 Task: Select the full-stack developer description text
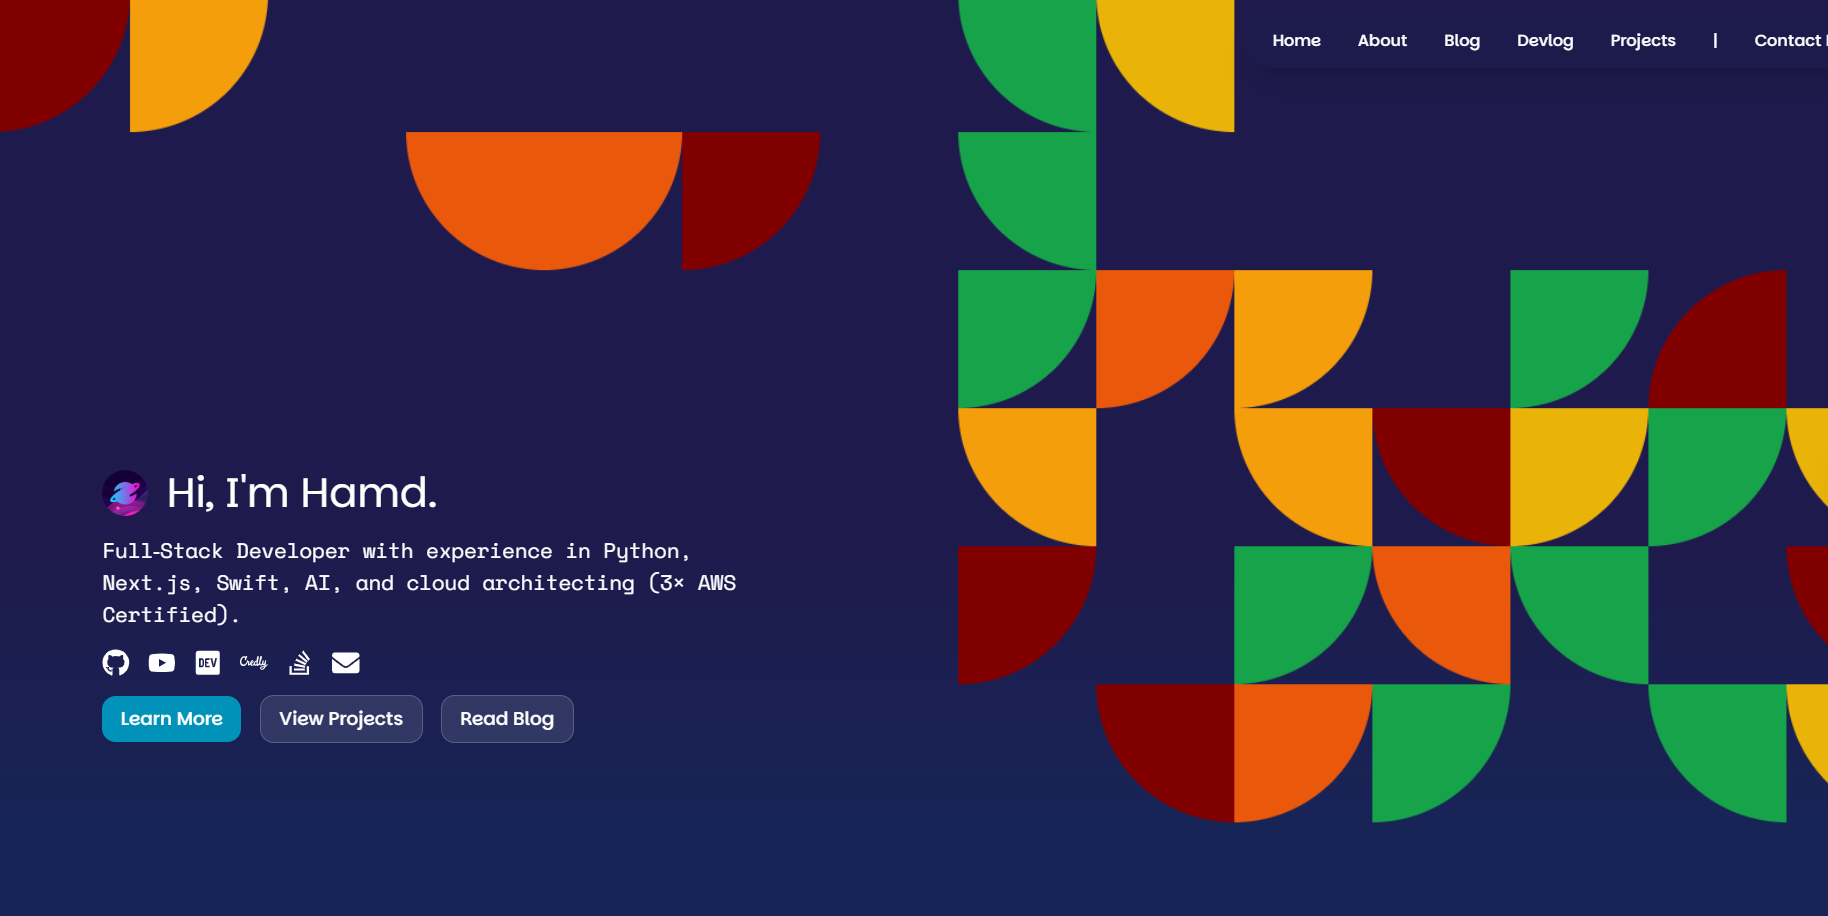pyautogui.click(x=419, y=582)
